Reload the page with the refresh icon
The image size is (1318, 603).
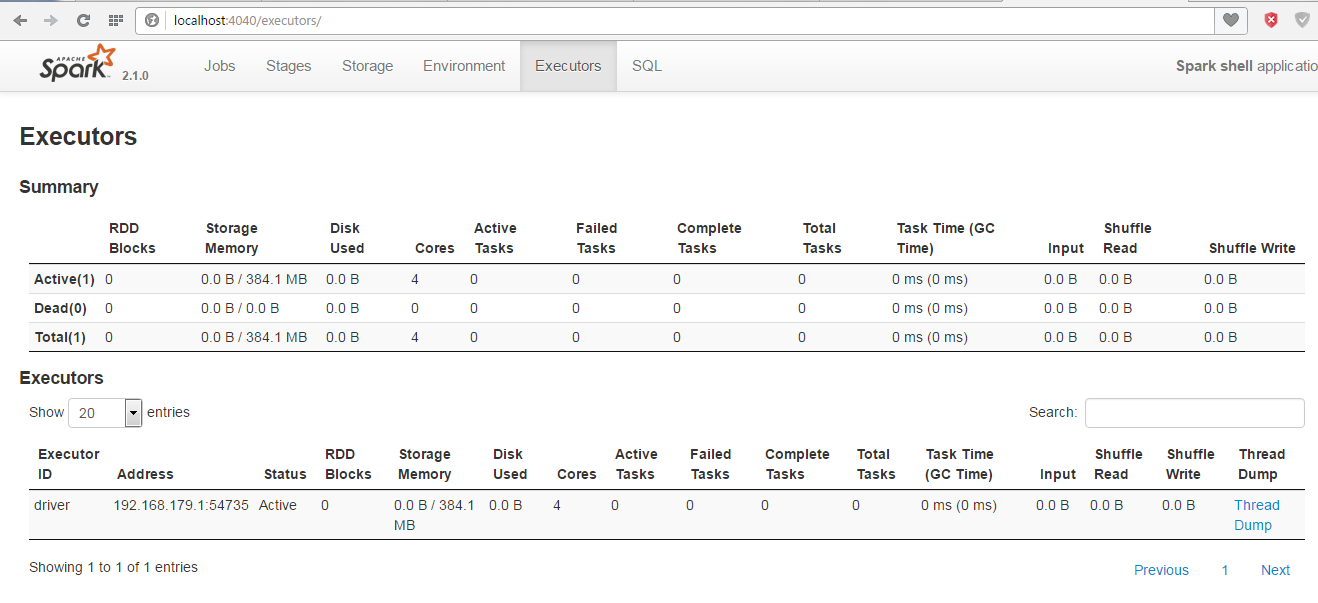(x=83, y=20)
